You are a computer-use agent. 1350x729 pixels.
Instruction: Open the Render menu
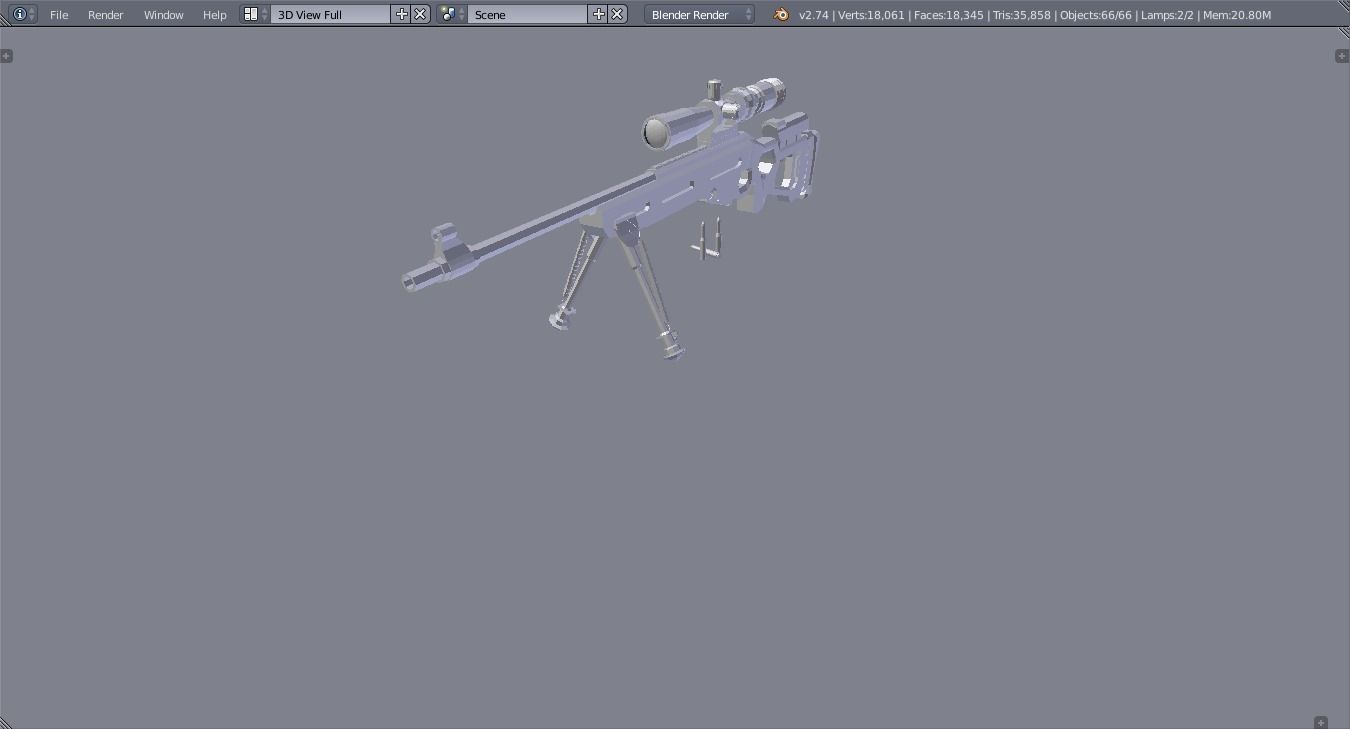click(x=105, y=14)
